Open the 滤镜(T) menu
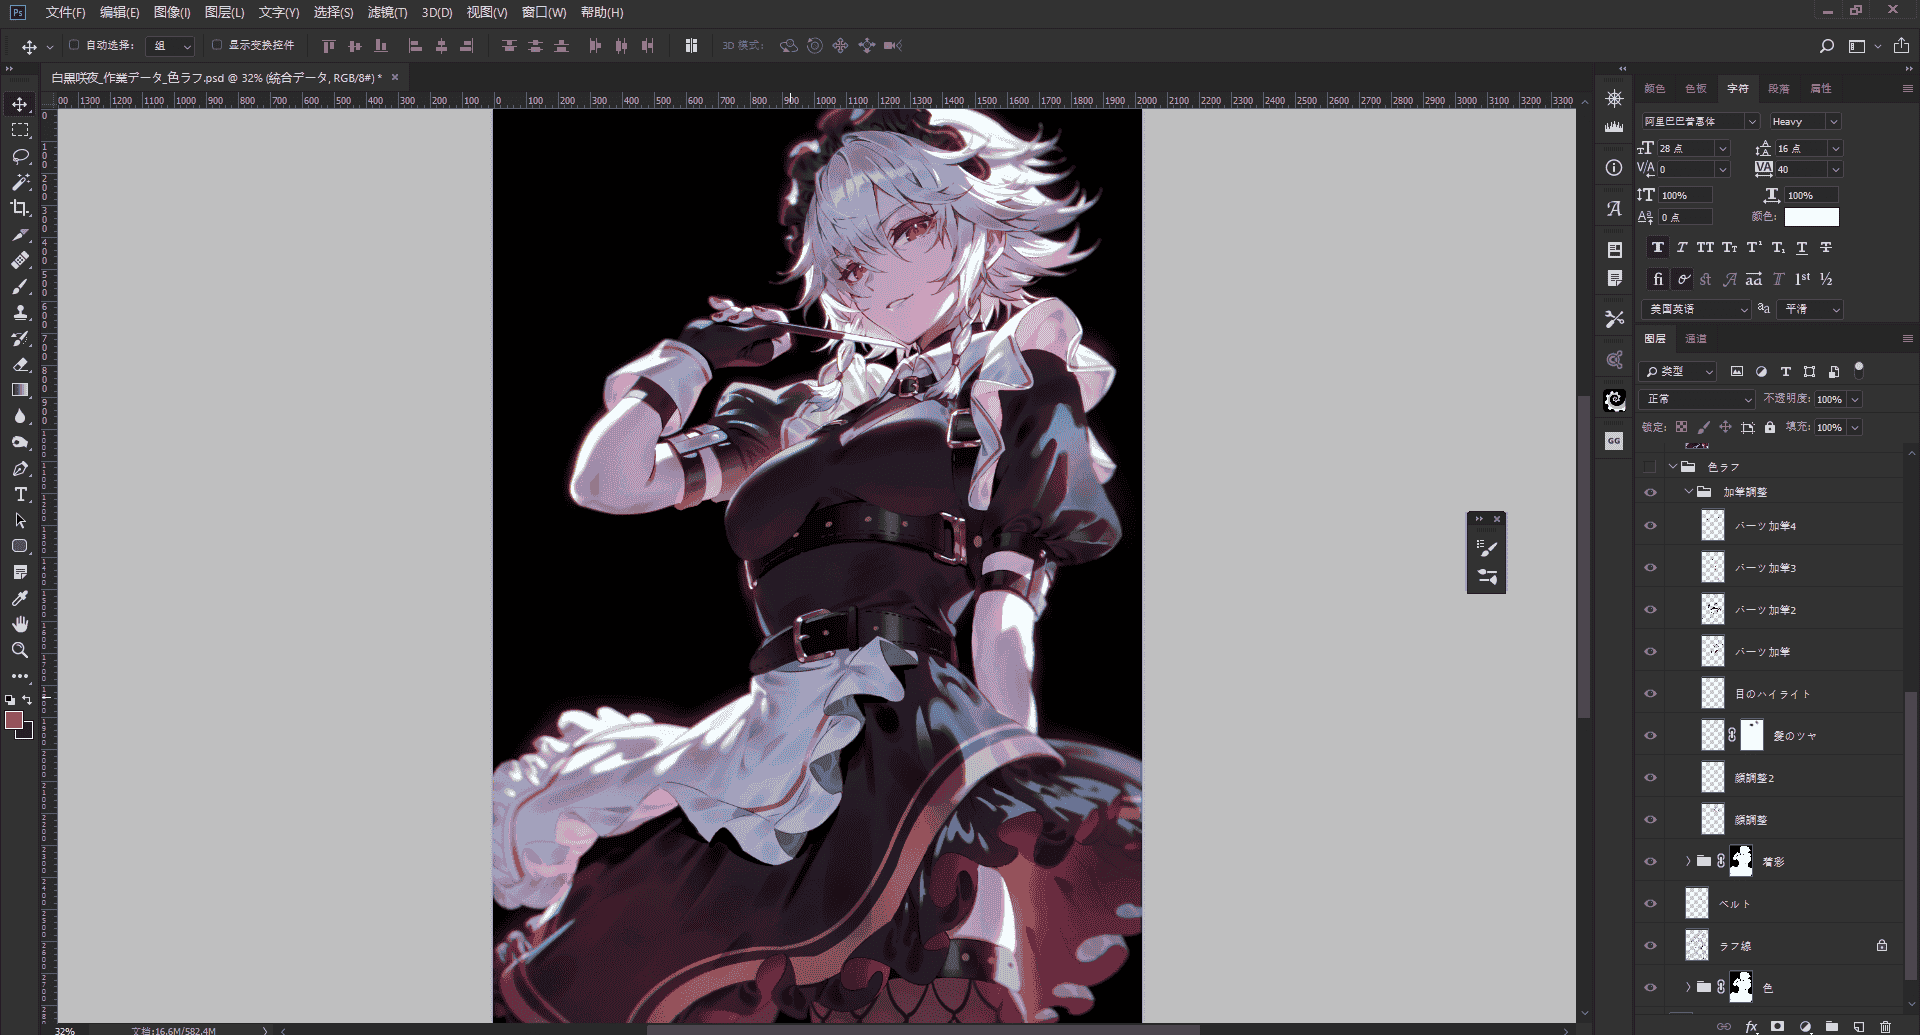The image size is (1920, 1035). (387, 12)
